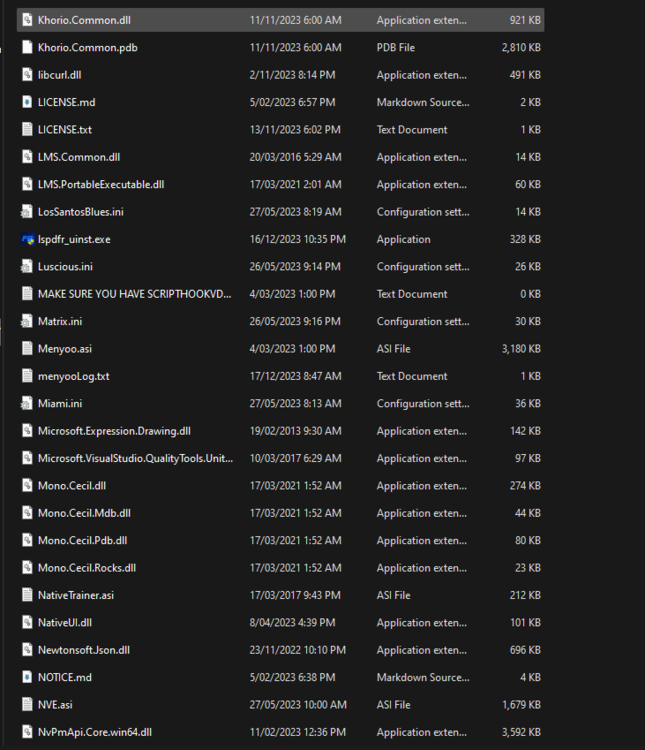645x750 pixels.
Task: Select the file name Mono.Cecil.dll
Action: pos(72,485)
